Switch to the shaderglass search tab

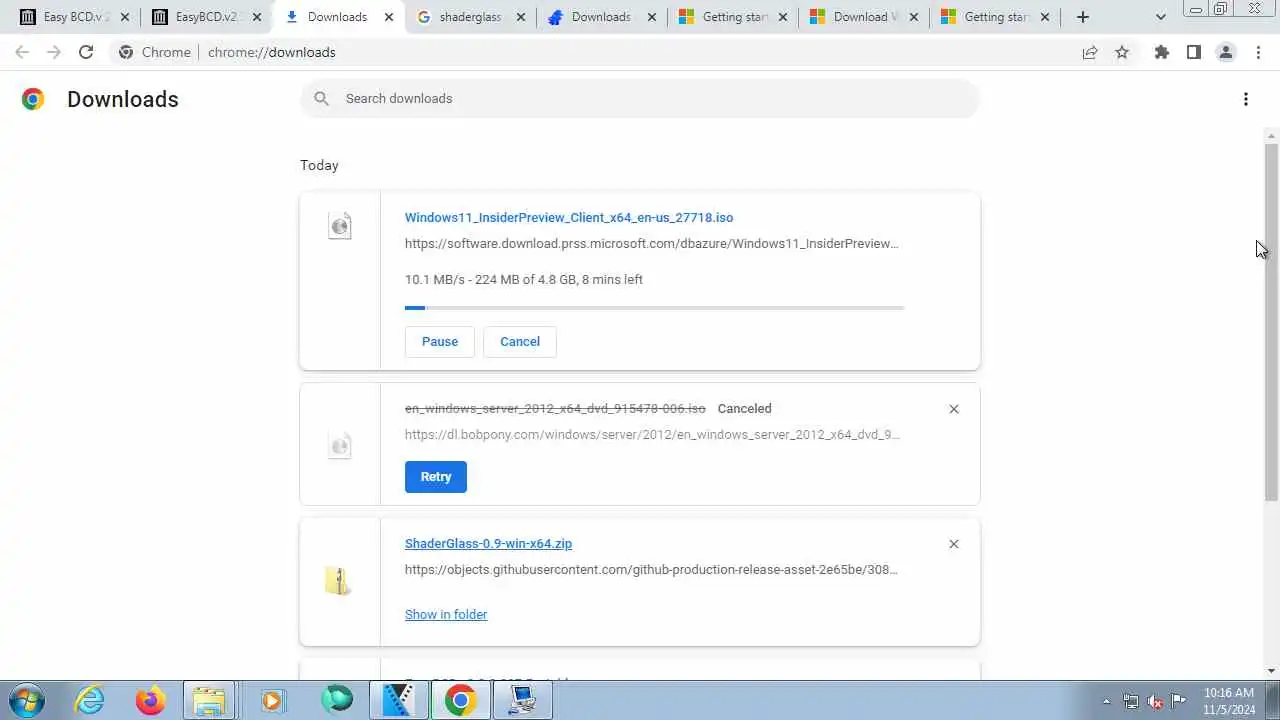[470, 17]
